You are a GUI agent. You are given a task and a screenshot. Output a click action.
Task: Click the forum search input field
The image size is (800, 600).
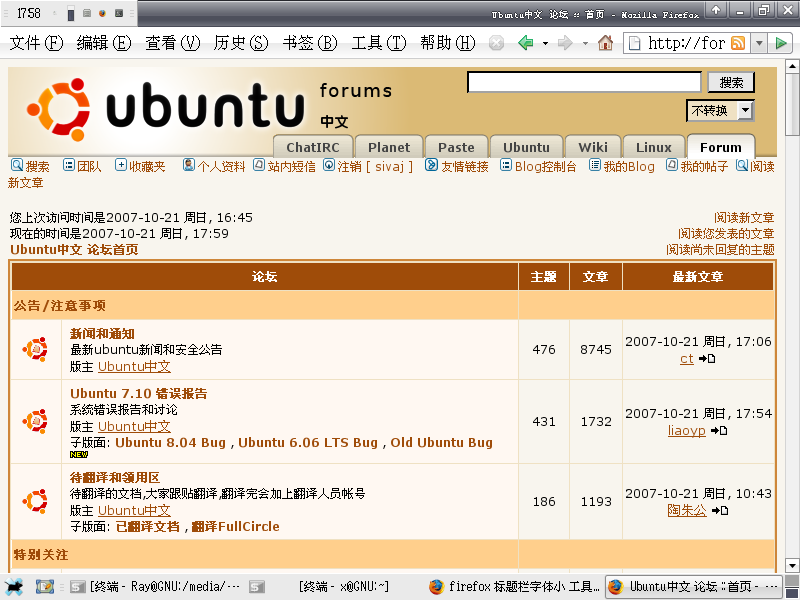tap(584, 82)
